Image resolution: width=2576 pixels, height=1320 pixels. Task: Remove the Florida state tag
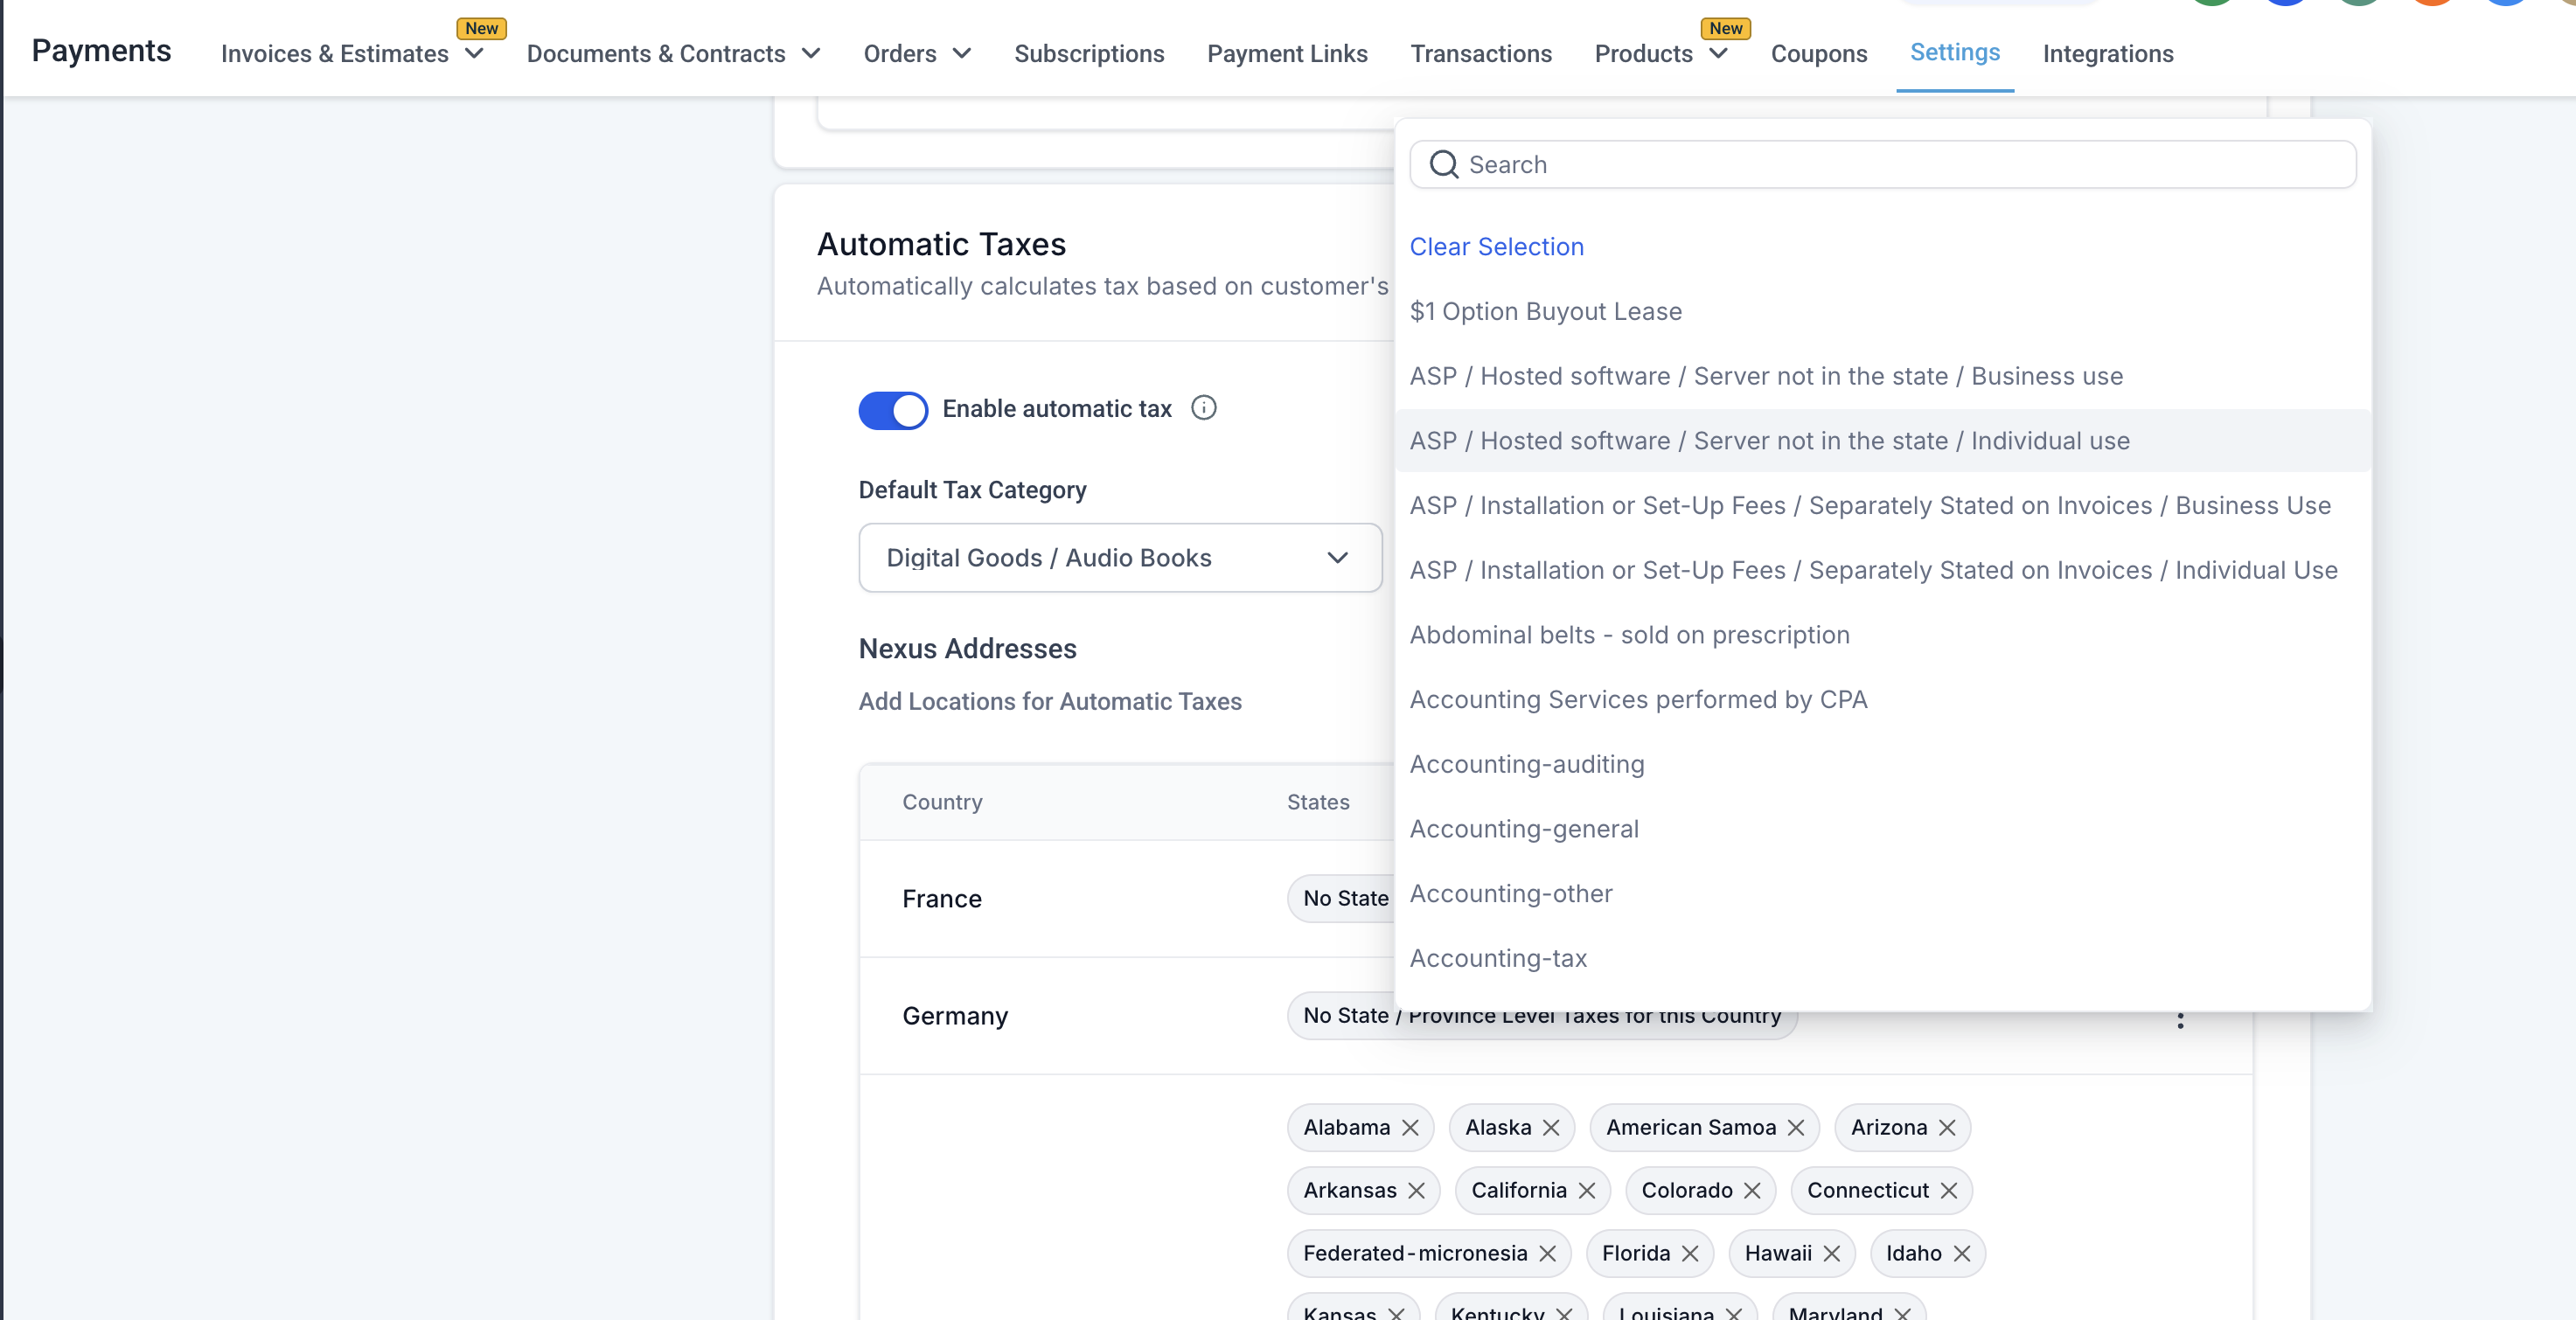pos(1690,1254)
